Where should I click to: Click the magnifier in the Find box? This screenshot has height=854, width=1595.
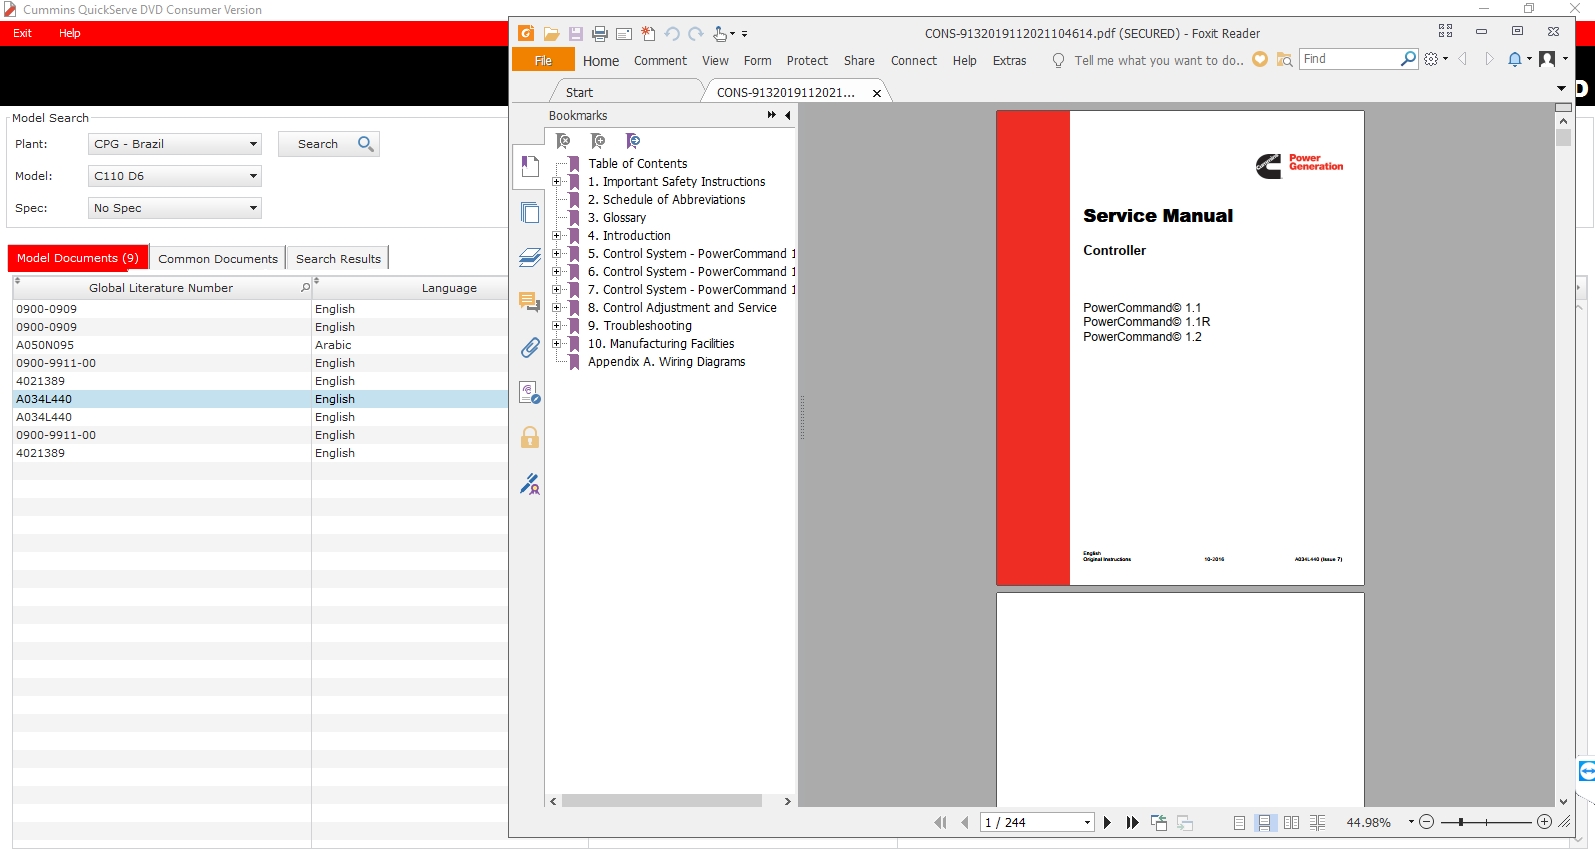(1408, 59)
